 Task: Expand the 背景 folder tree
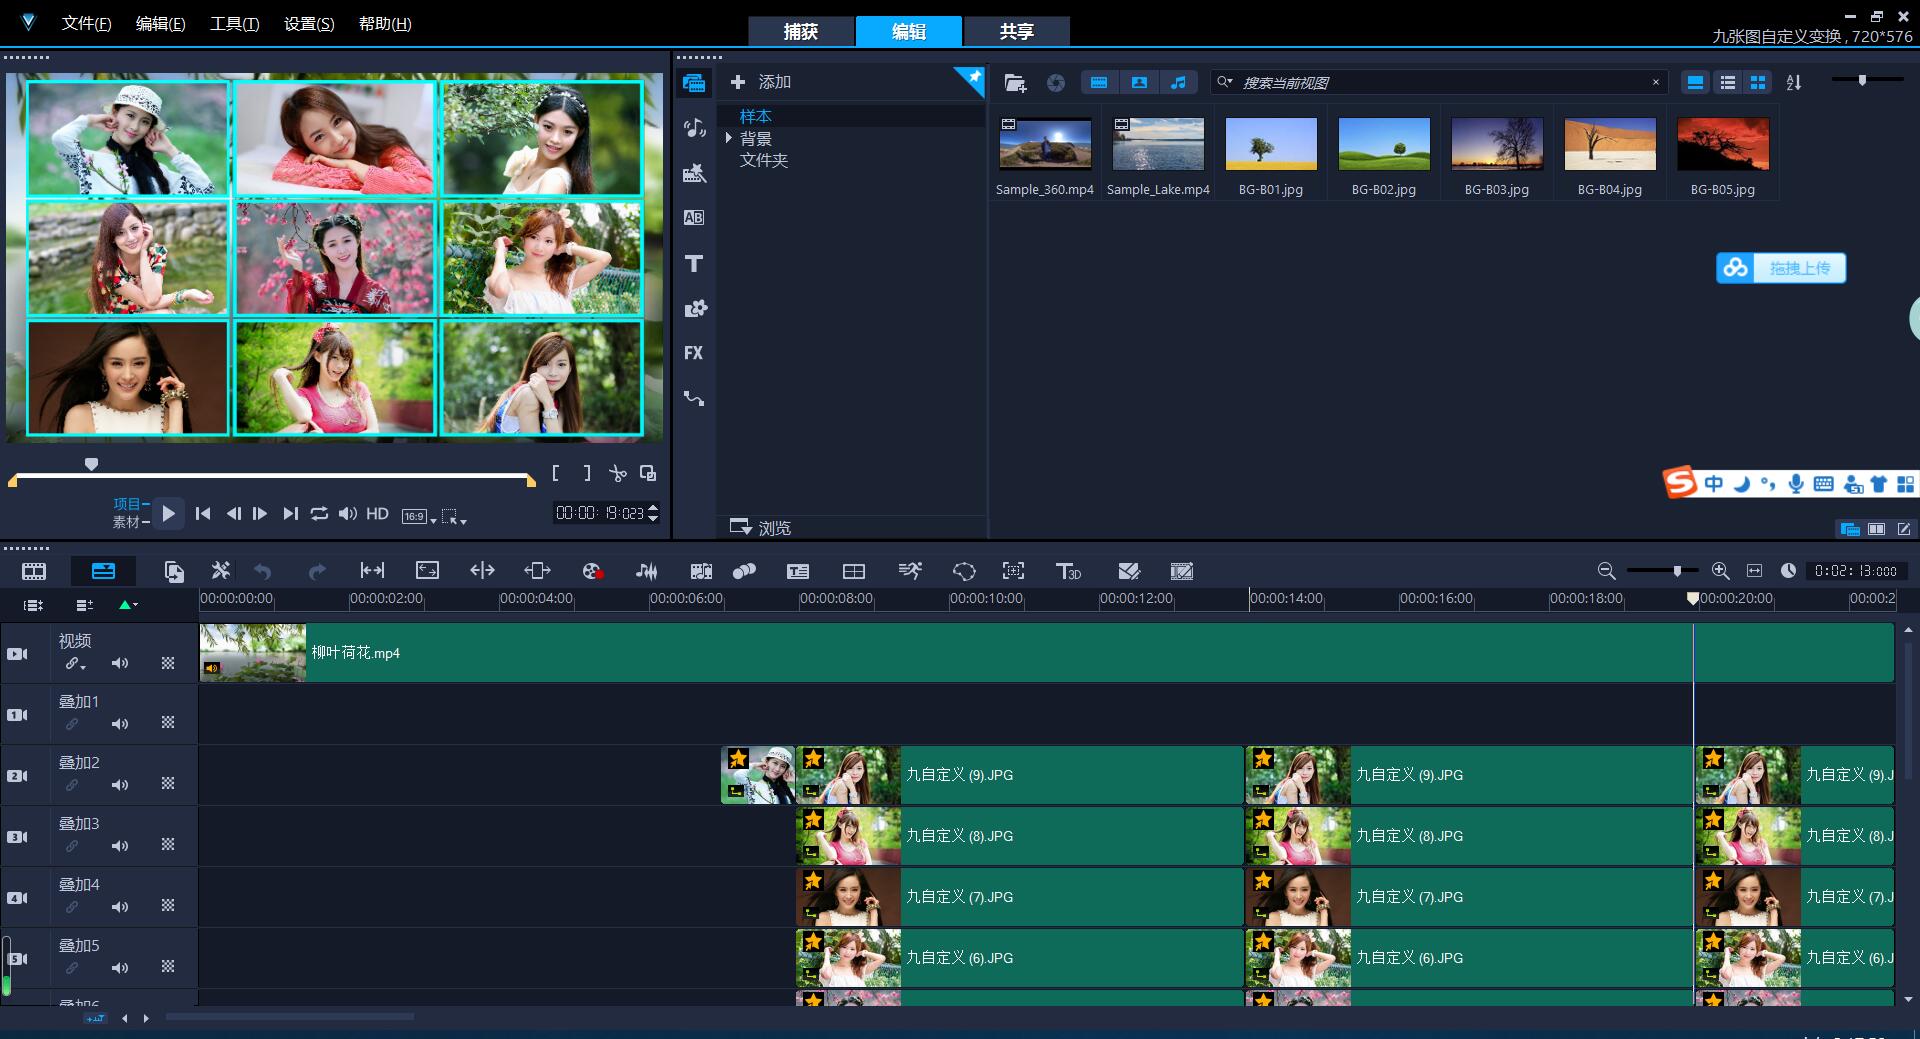[x=729, y=138]
